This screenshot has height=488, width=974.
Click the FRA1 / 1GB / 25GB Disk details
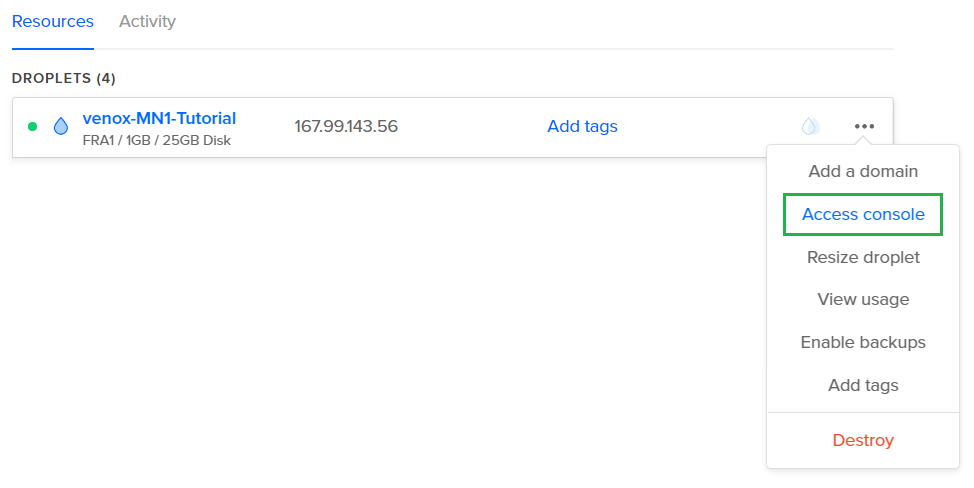[x=156, y=140]
